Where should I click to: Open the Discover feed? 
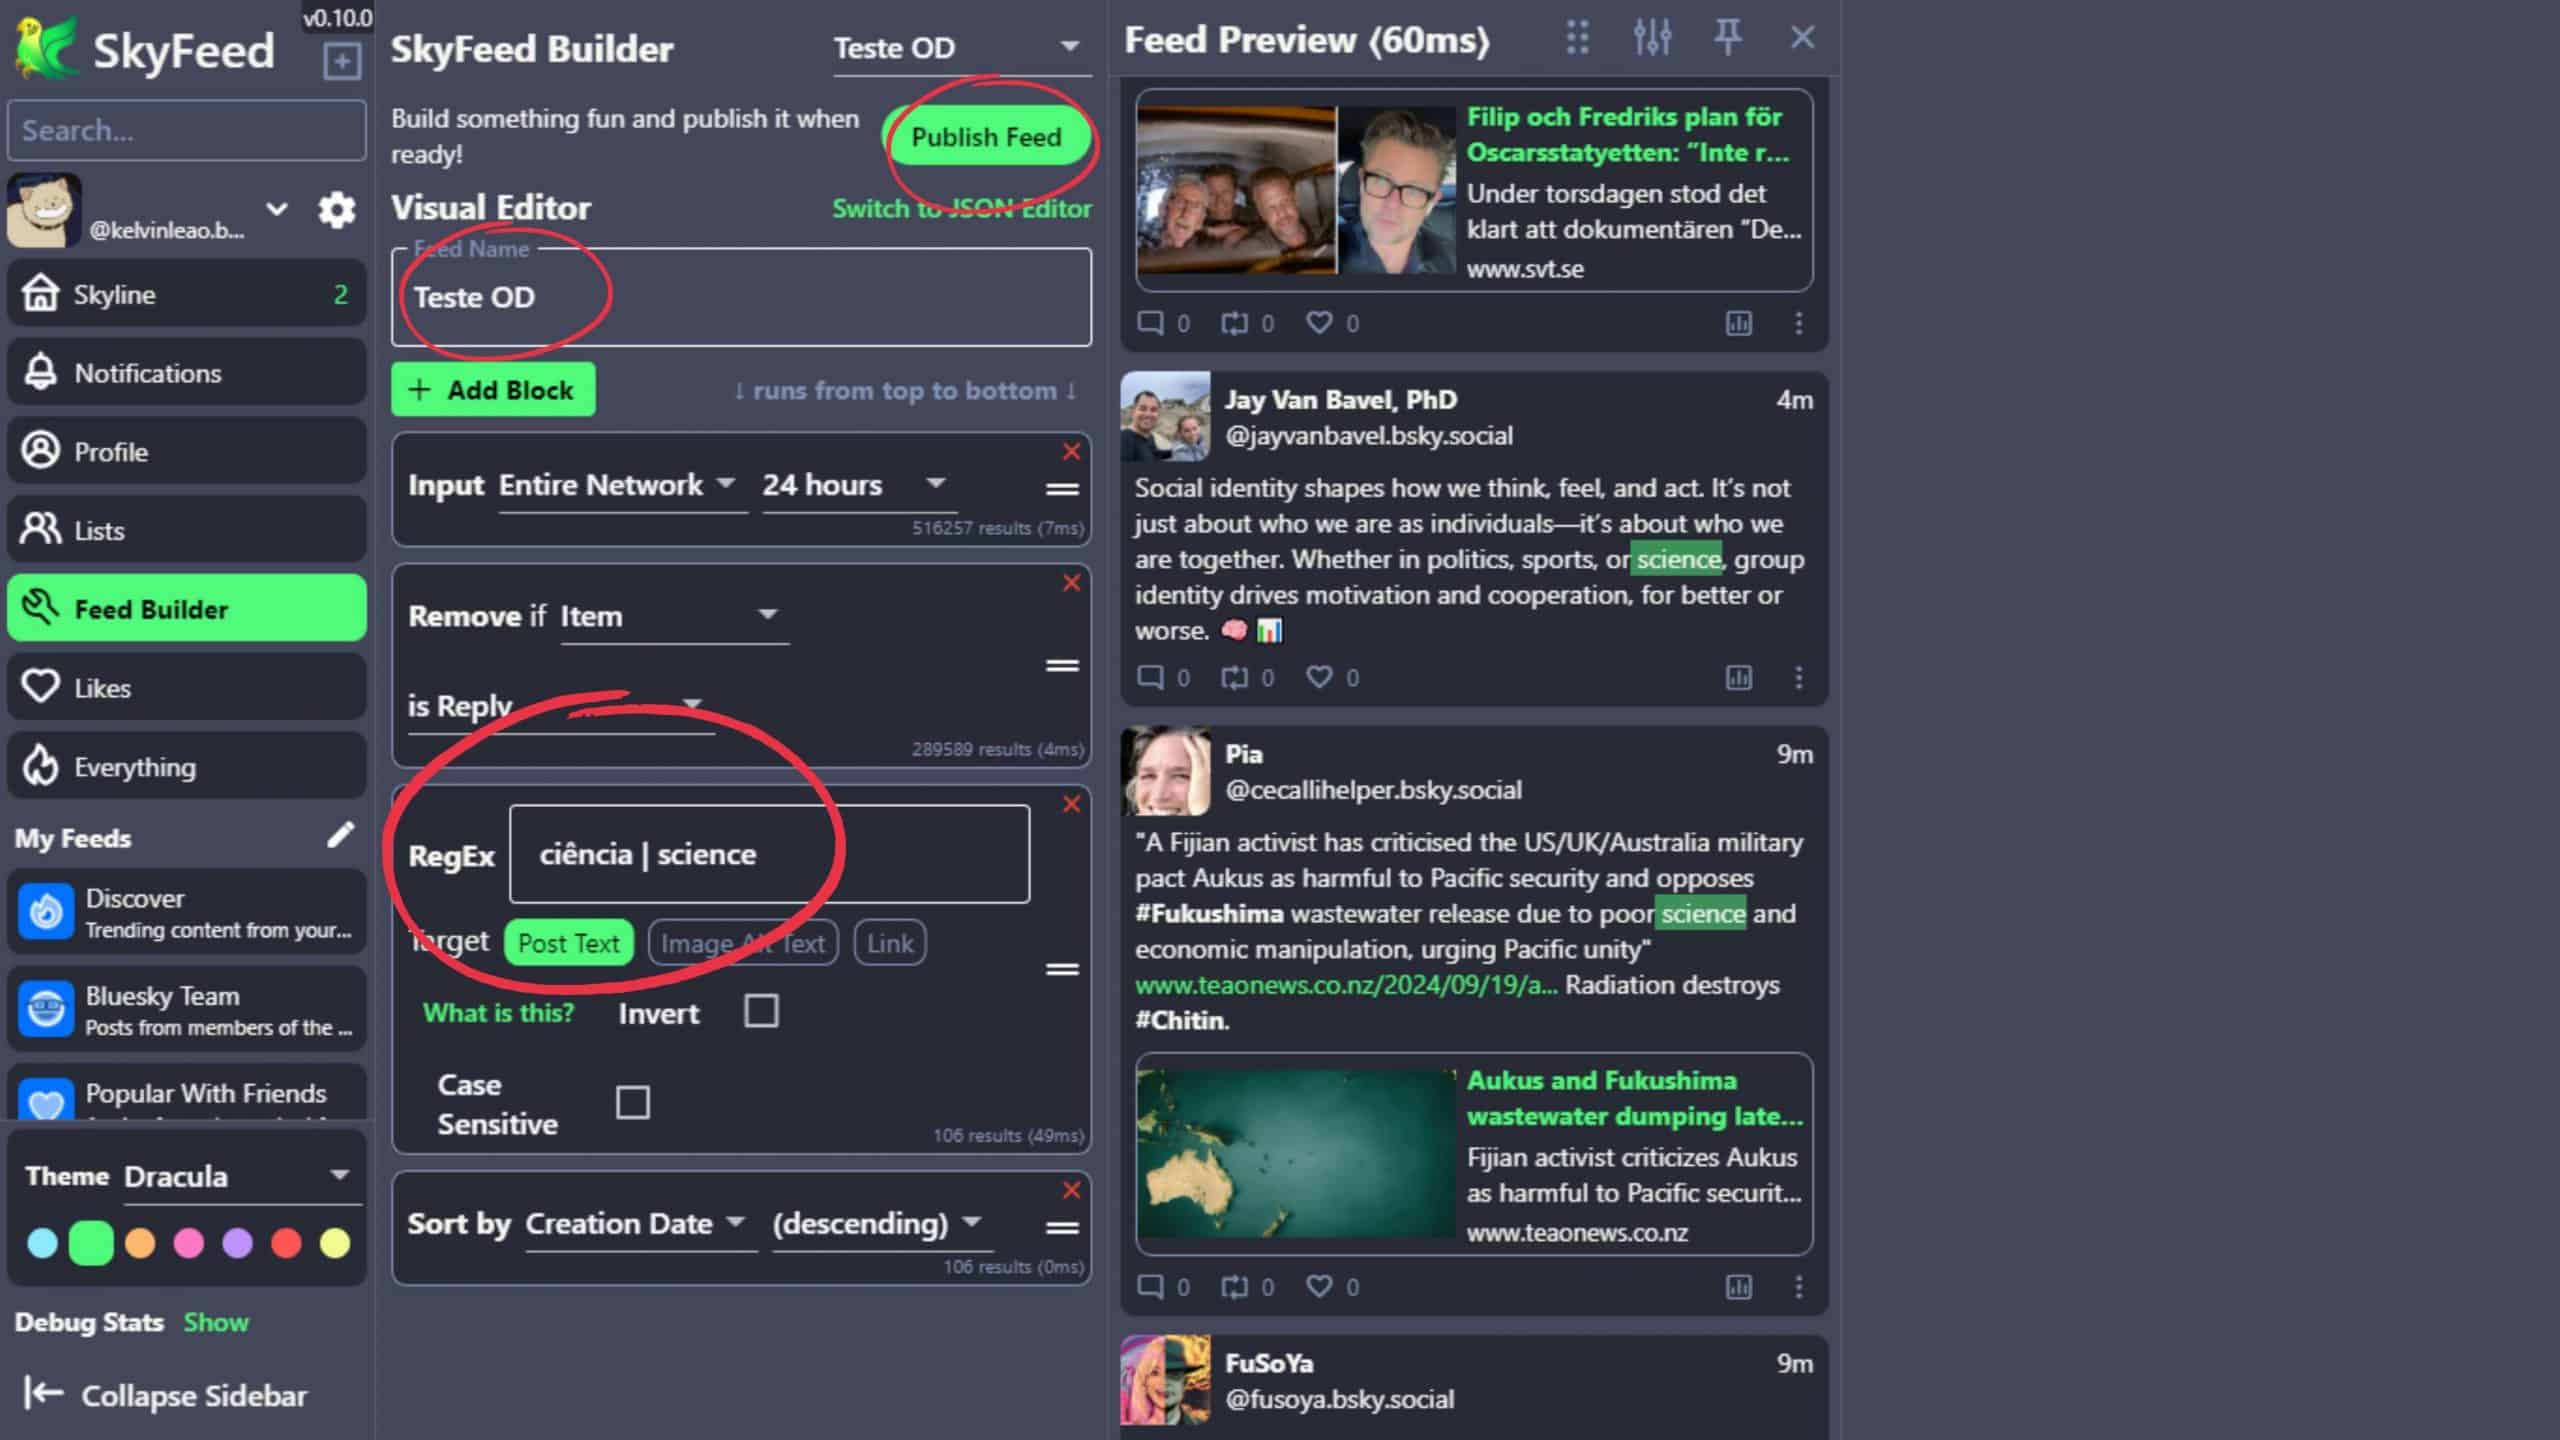(187, 912)
